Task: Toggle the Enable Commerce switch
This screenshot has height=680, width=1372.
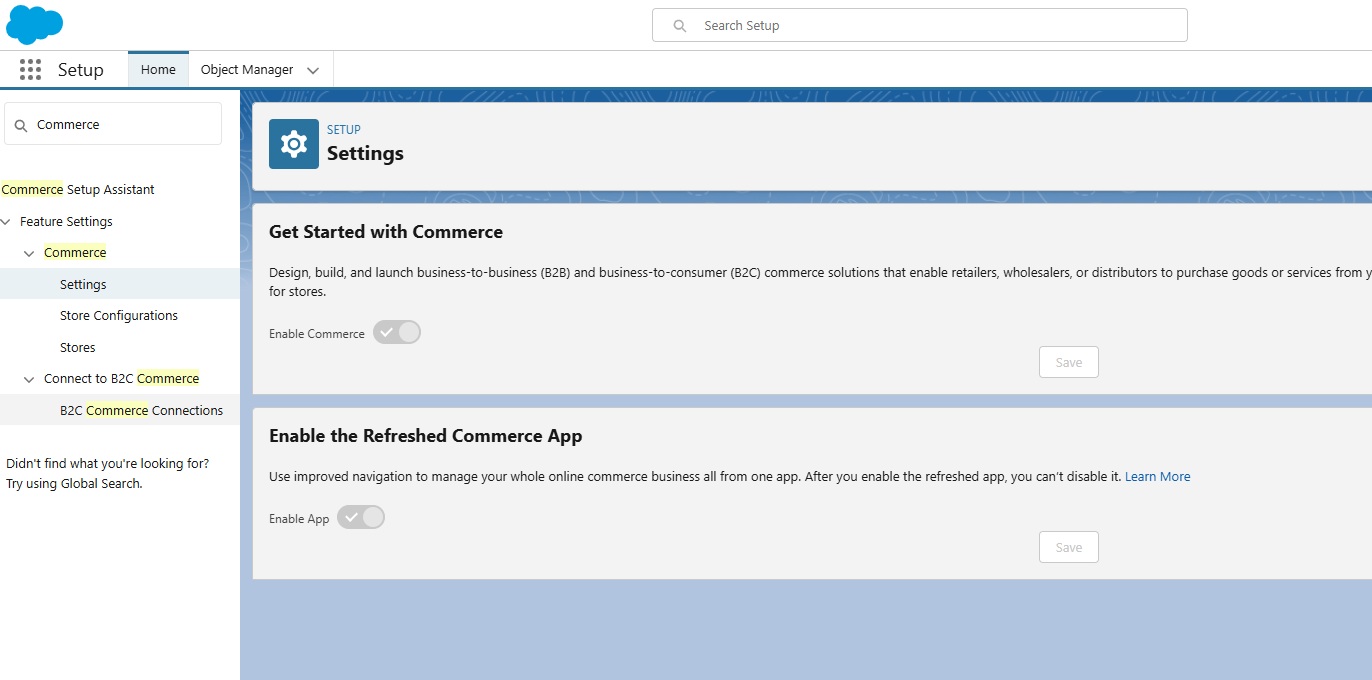Action: tap(397, 333)
